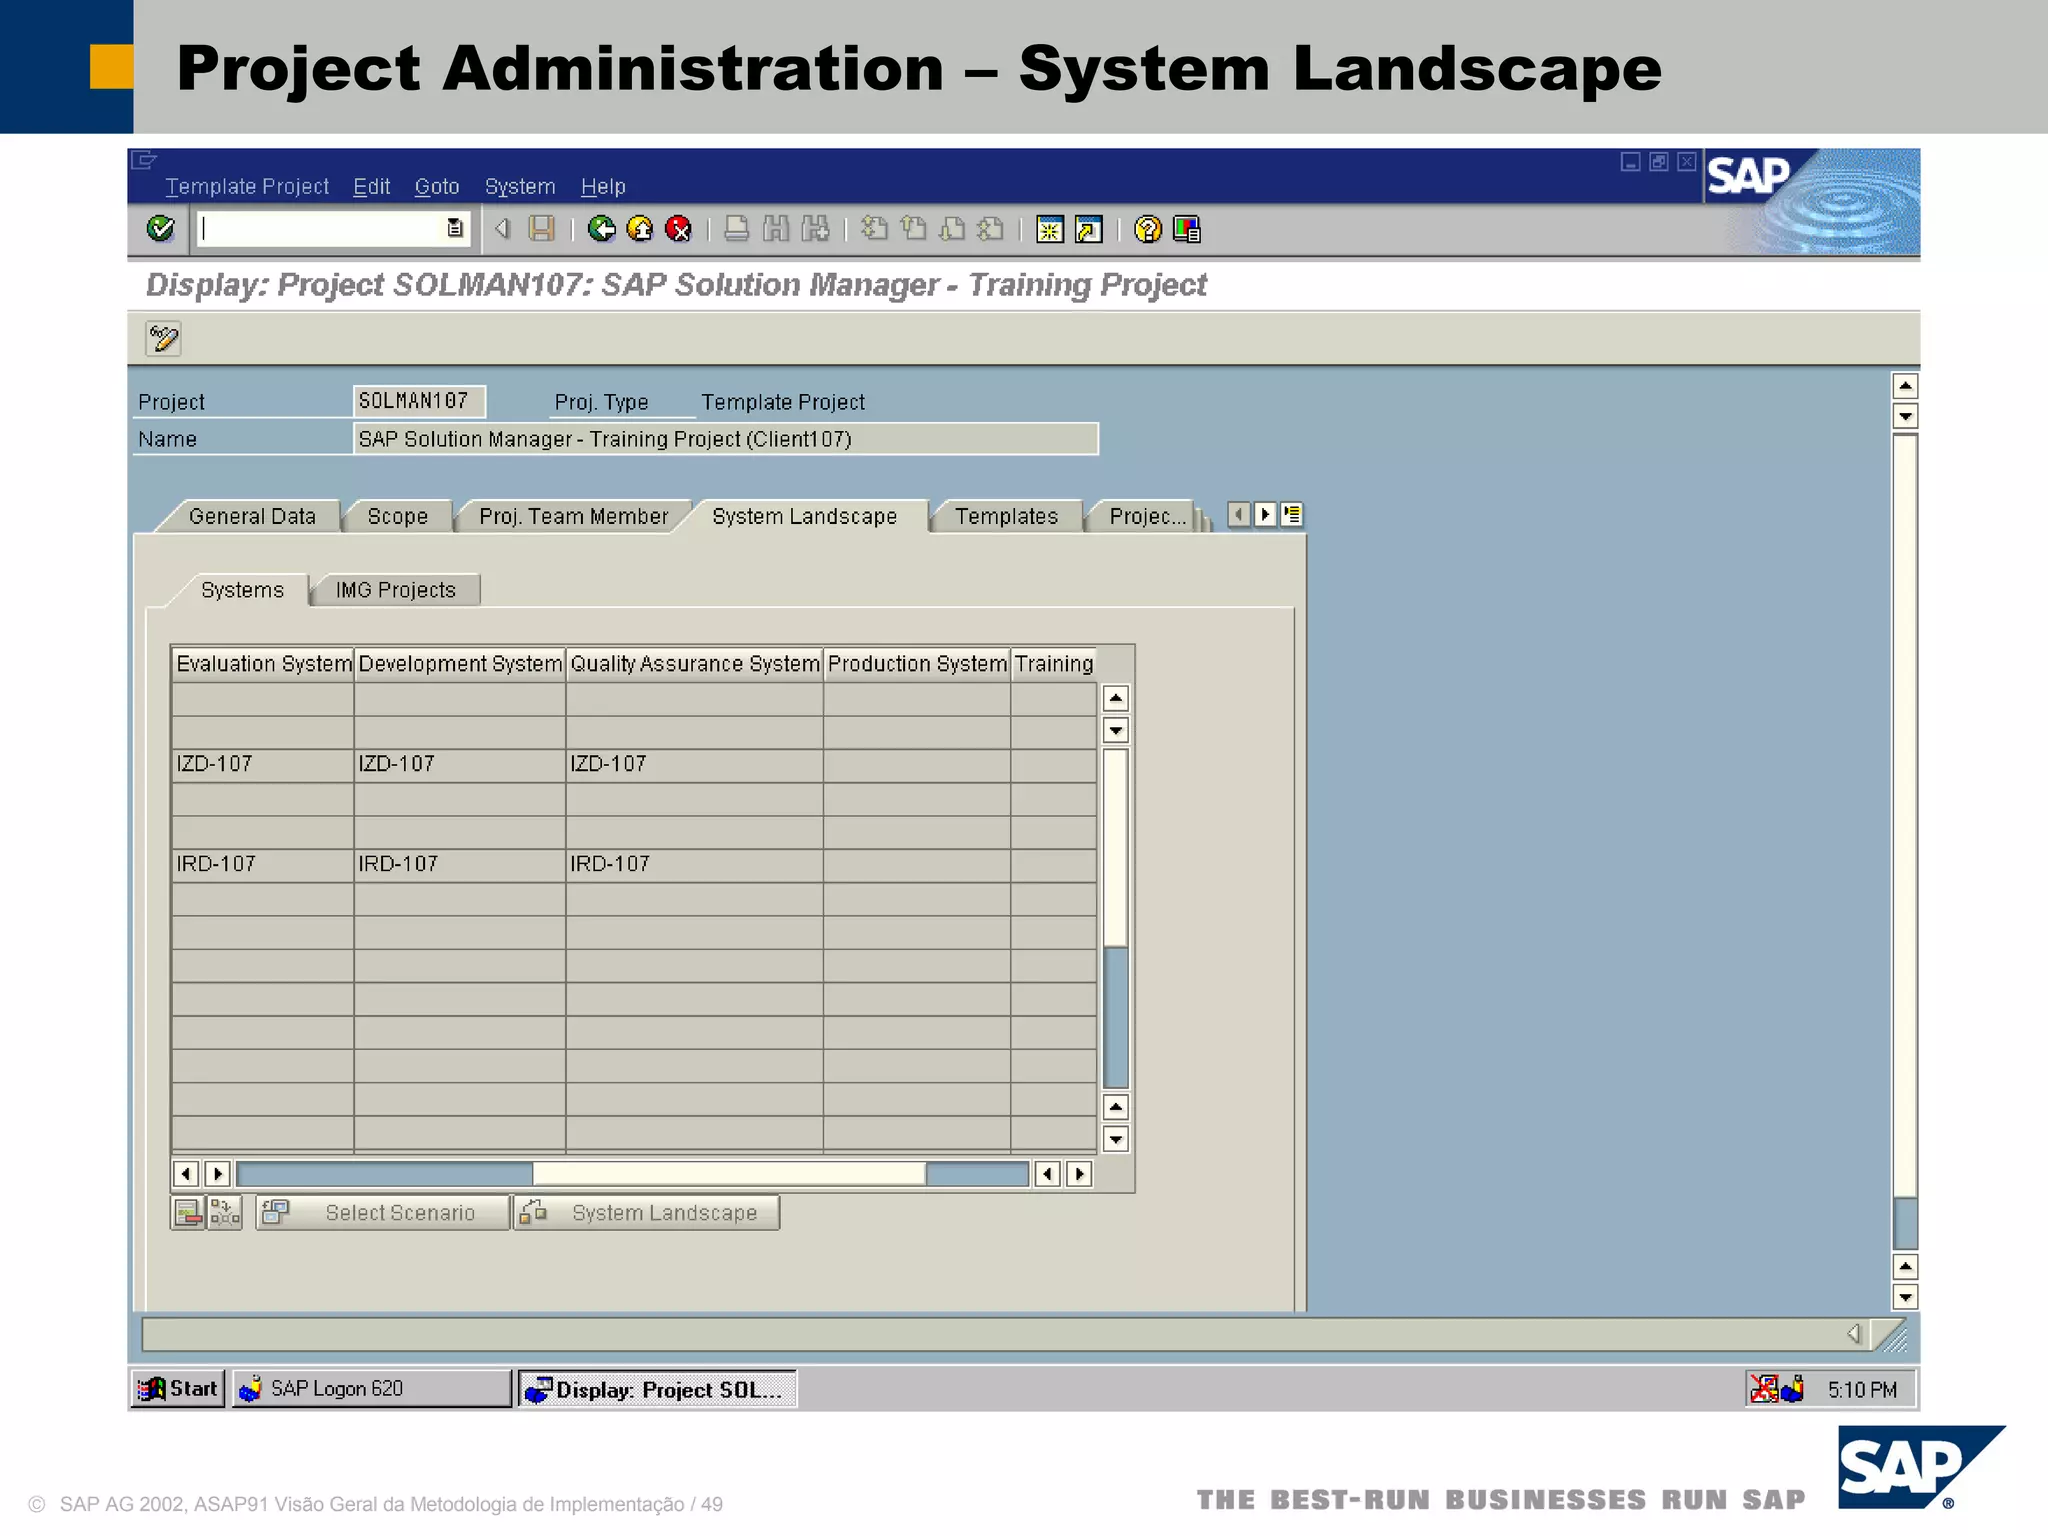Click the Development System column header
The width and height of the screenshot is (2048, 1536).
[460, 664]
